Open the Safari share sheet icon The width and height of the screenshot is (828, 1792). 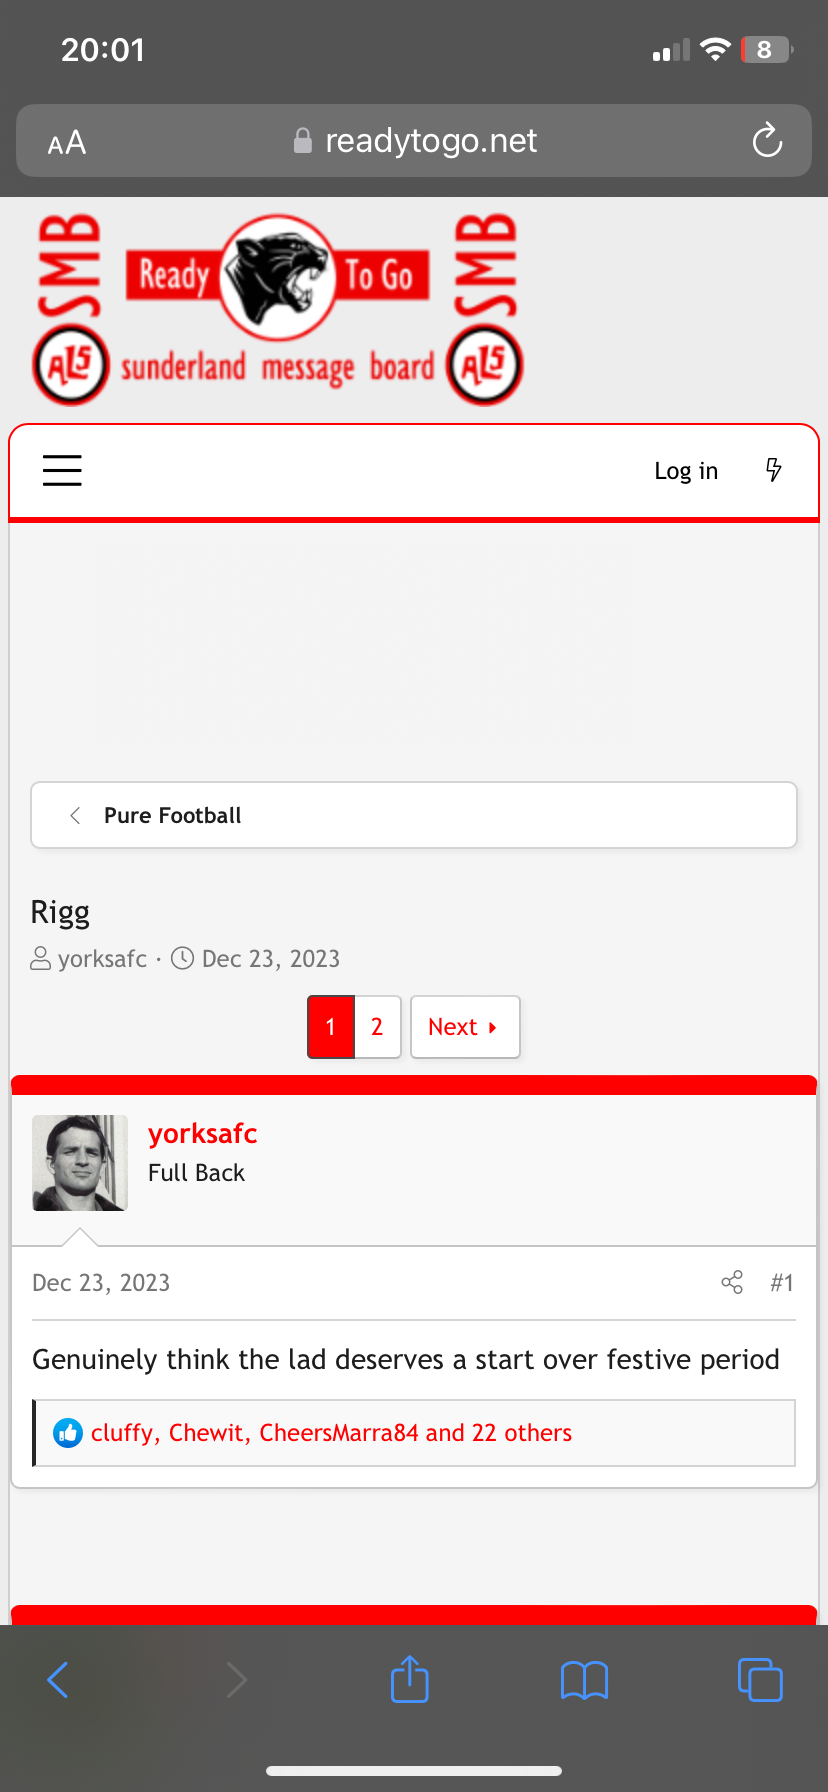[x=409, y=1679]
